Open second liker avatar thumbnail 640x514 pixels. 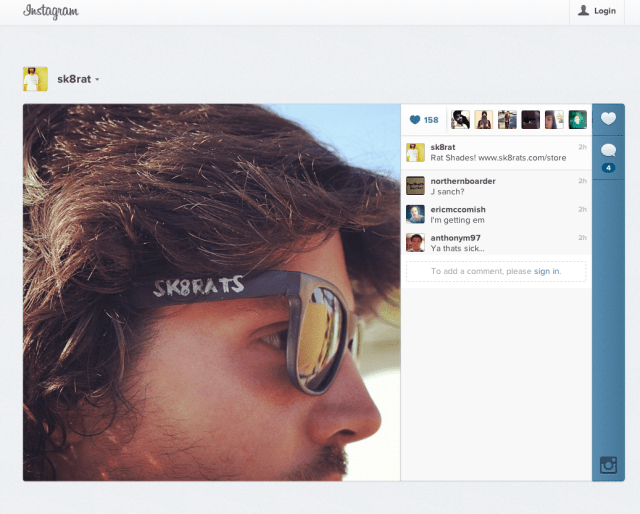click(x=483, y=120)
